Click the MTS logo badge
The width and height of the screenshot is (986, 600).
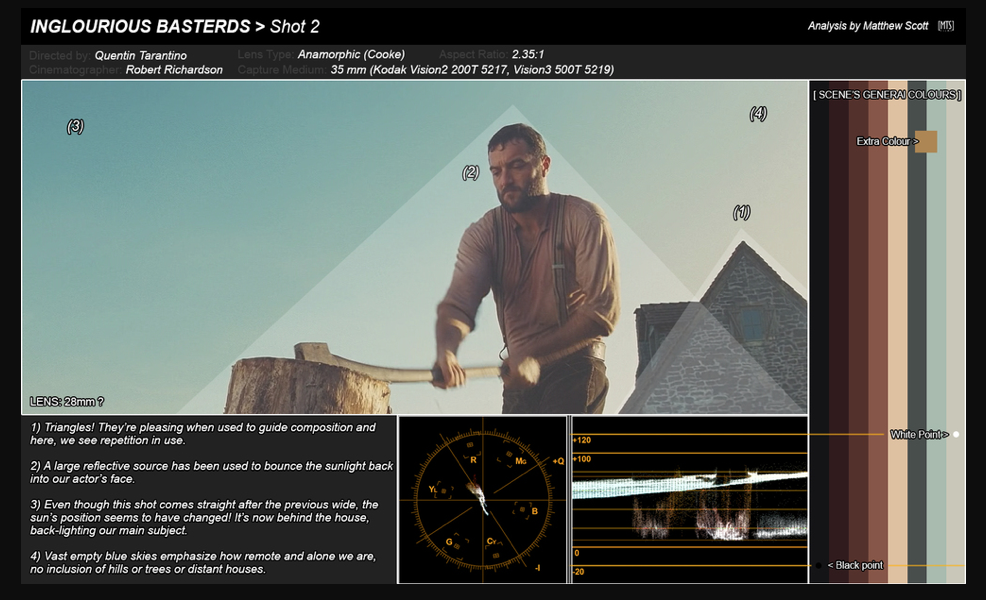pyautogui.click(x=946, y=26)
